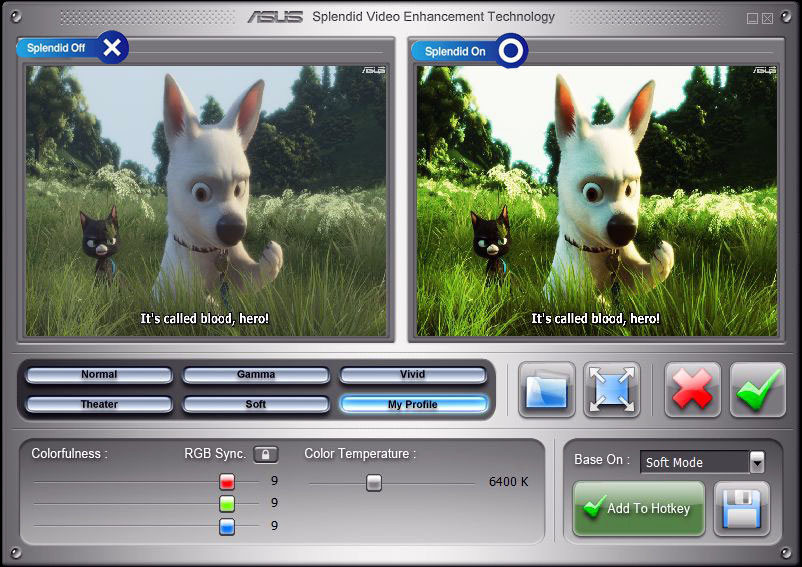Screen dimensions: 802x567
Task: Open the blue folder load-profile icon
Action: 547,389
